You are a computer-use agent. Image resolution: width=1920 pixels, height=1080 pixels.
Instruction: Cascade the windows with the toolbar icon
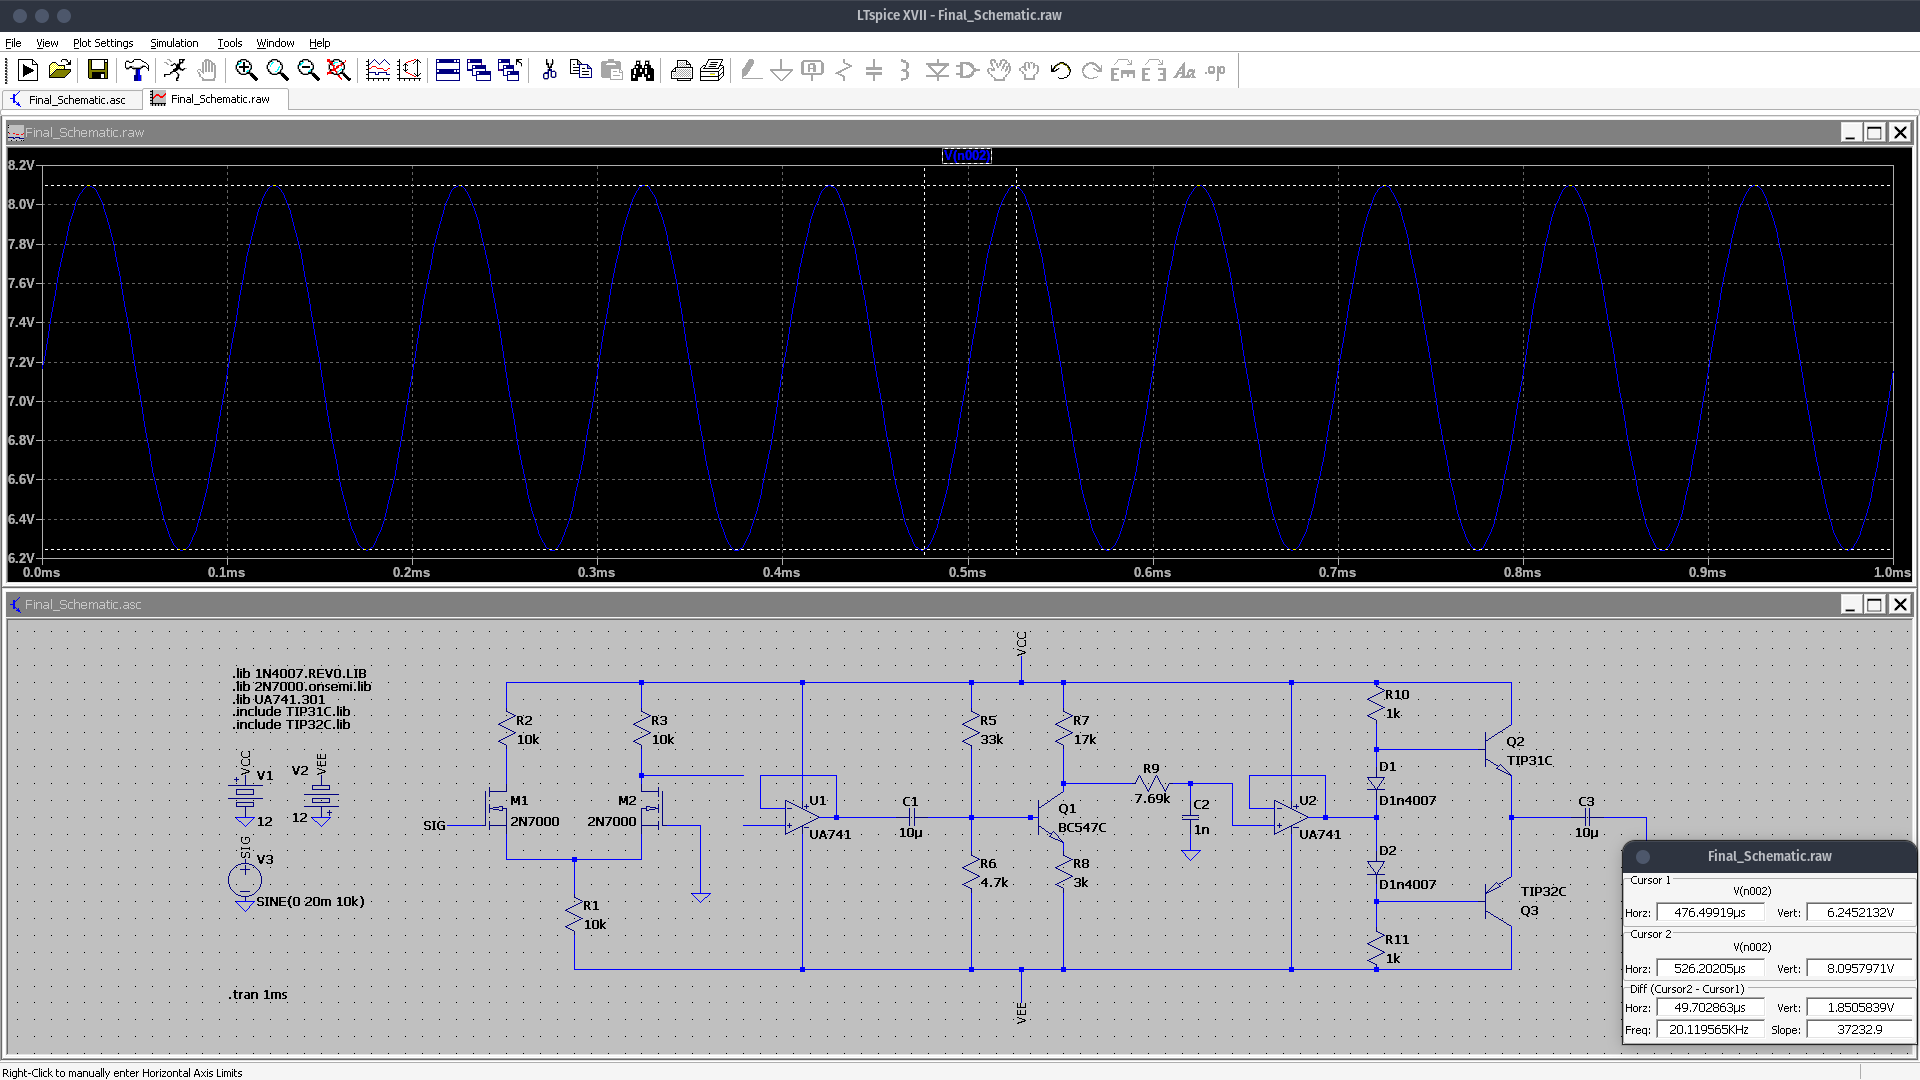479,70
